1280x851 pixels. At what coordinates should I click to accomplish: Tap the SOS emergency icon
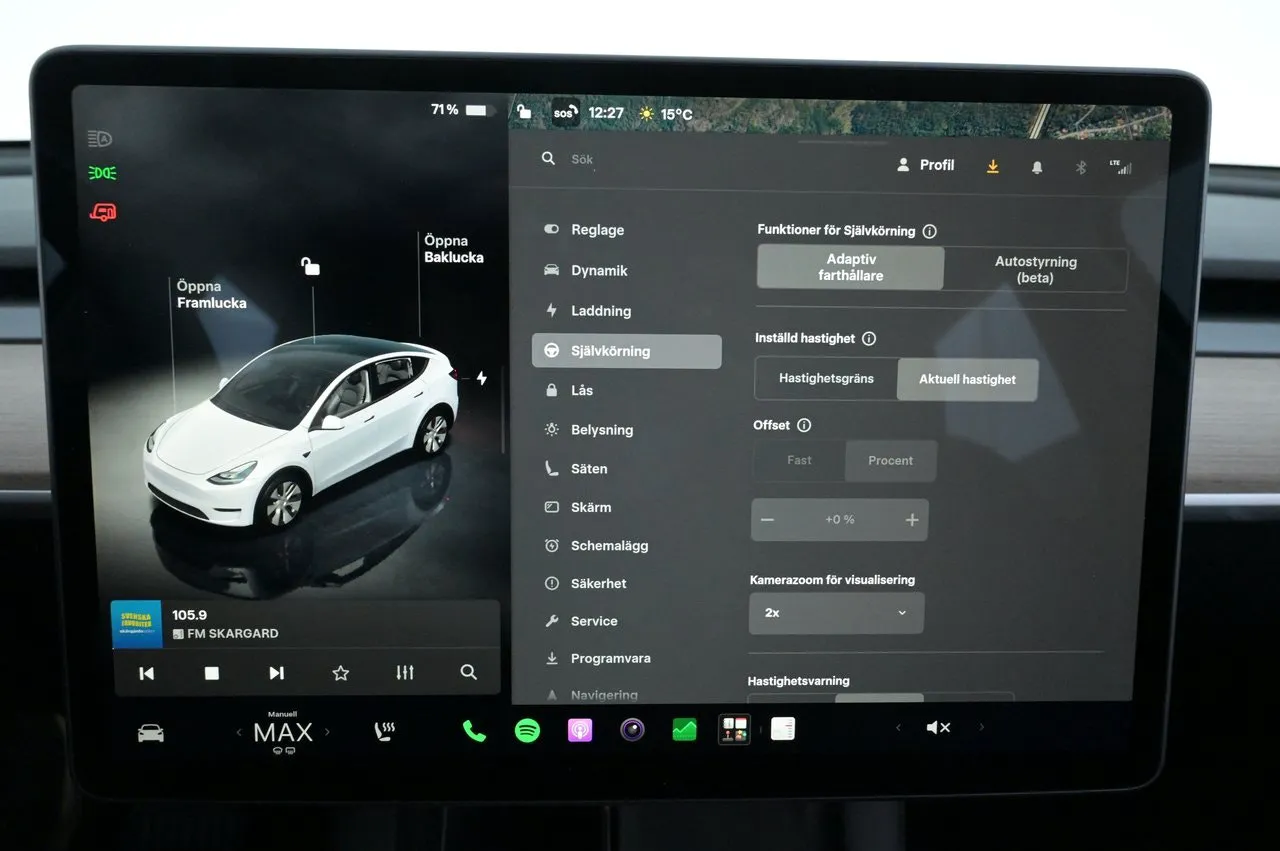coord(565,113)
